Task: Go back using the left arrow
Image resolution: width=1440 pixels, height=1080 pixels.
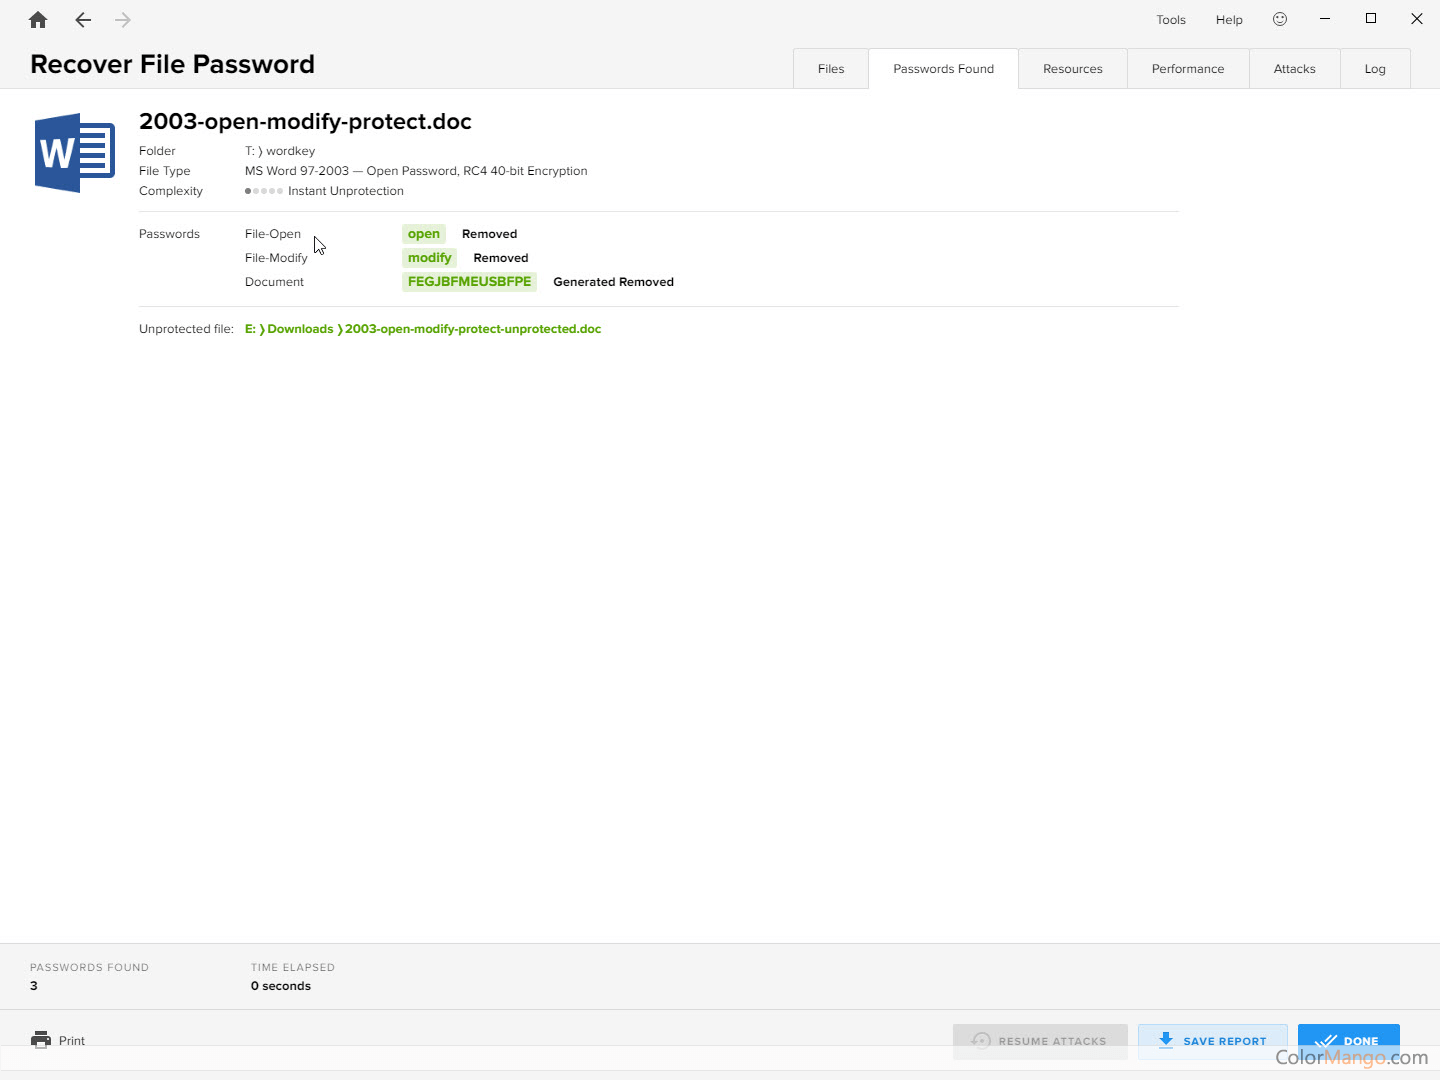Action: (x=83, y=20)
